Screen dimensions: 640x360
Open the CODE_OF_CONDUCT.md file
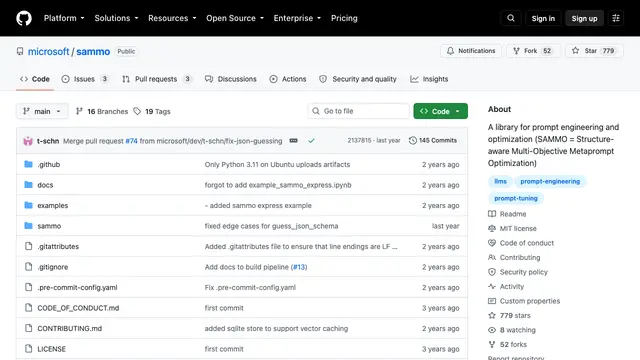coord(78,308)
